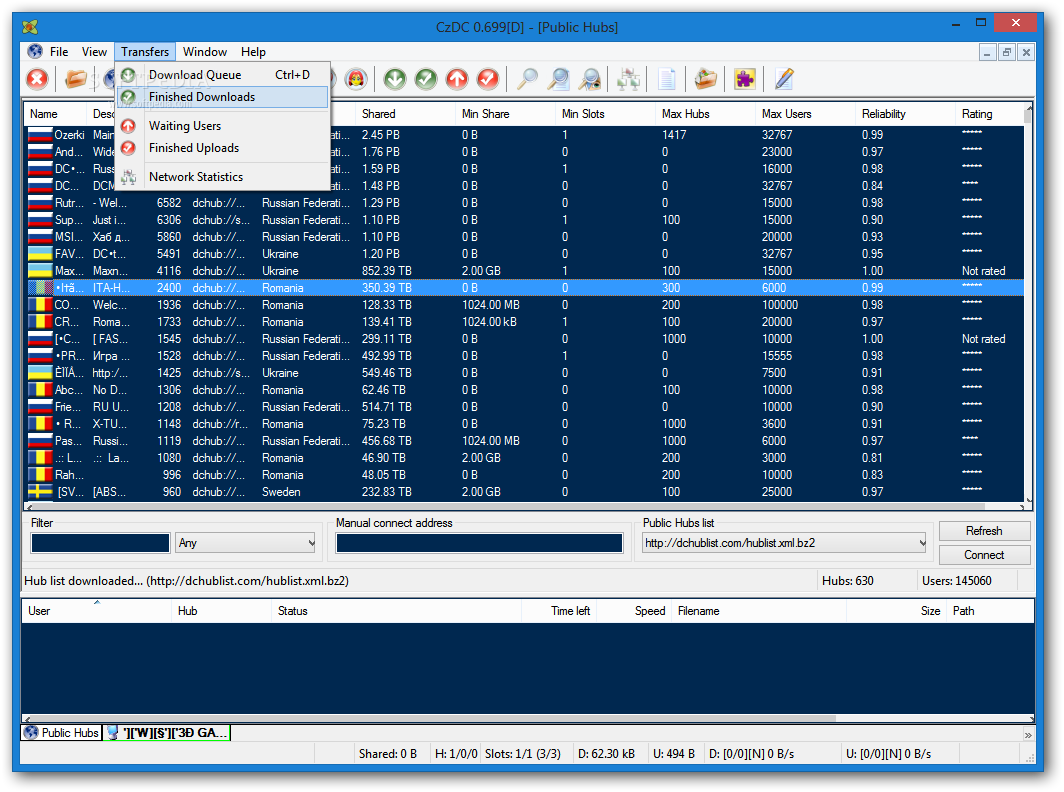Select the Sweden hub row with 232.83 TB
1064x792 pixels.
coord(524,492)
